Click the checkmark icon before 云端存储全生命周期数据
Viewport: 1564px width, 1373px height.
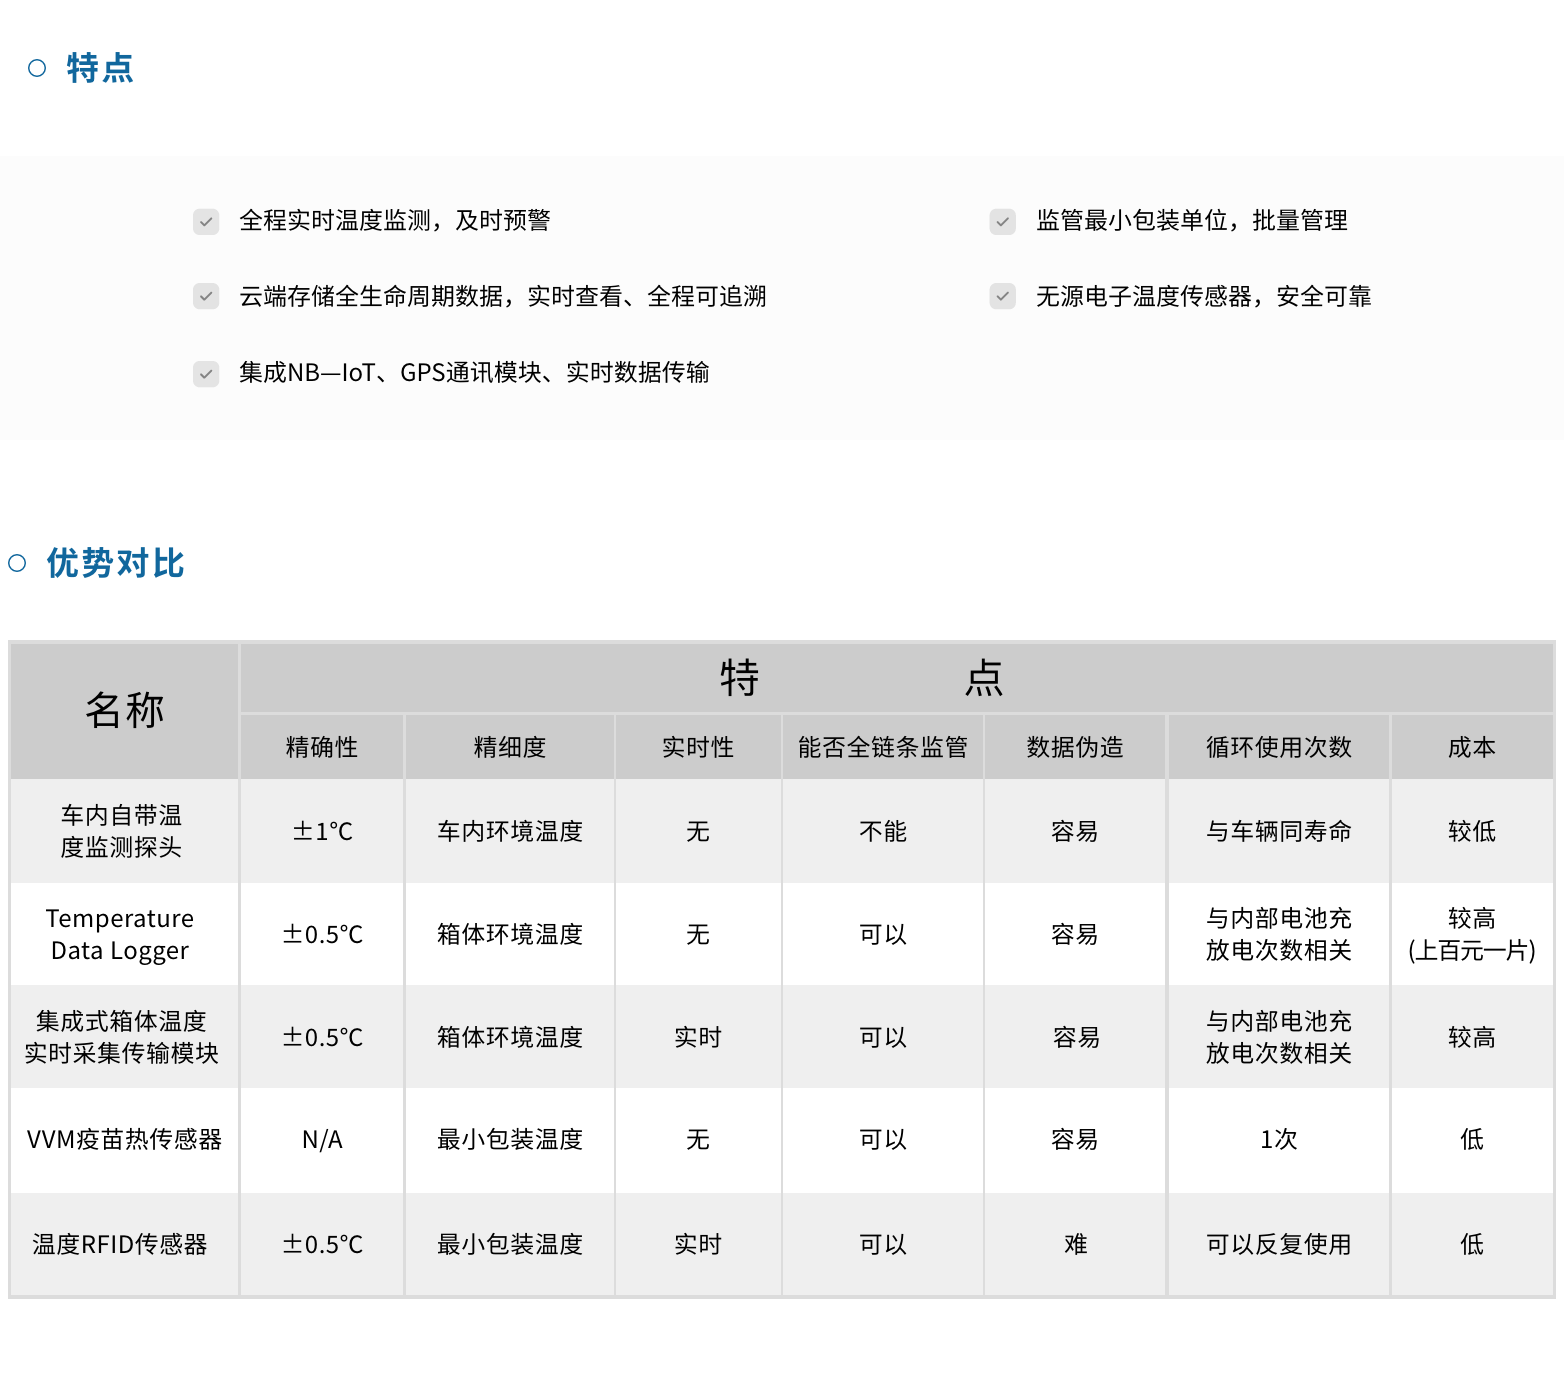206,296
